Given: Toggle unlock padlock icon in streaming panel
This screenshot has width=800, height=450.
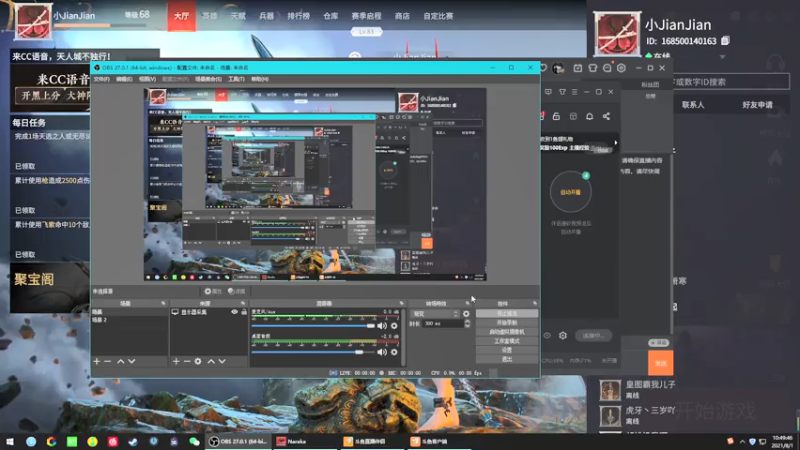Looking at the screenshot, I should click(556, 116).
